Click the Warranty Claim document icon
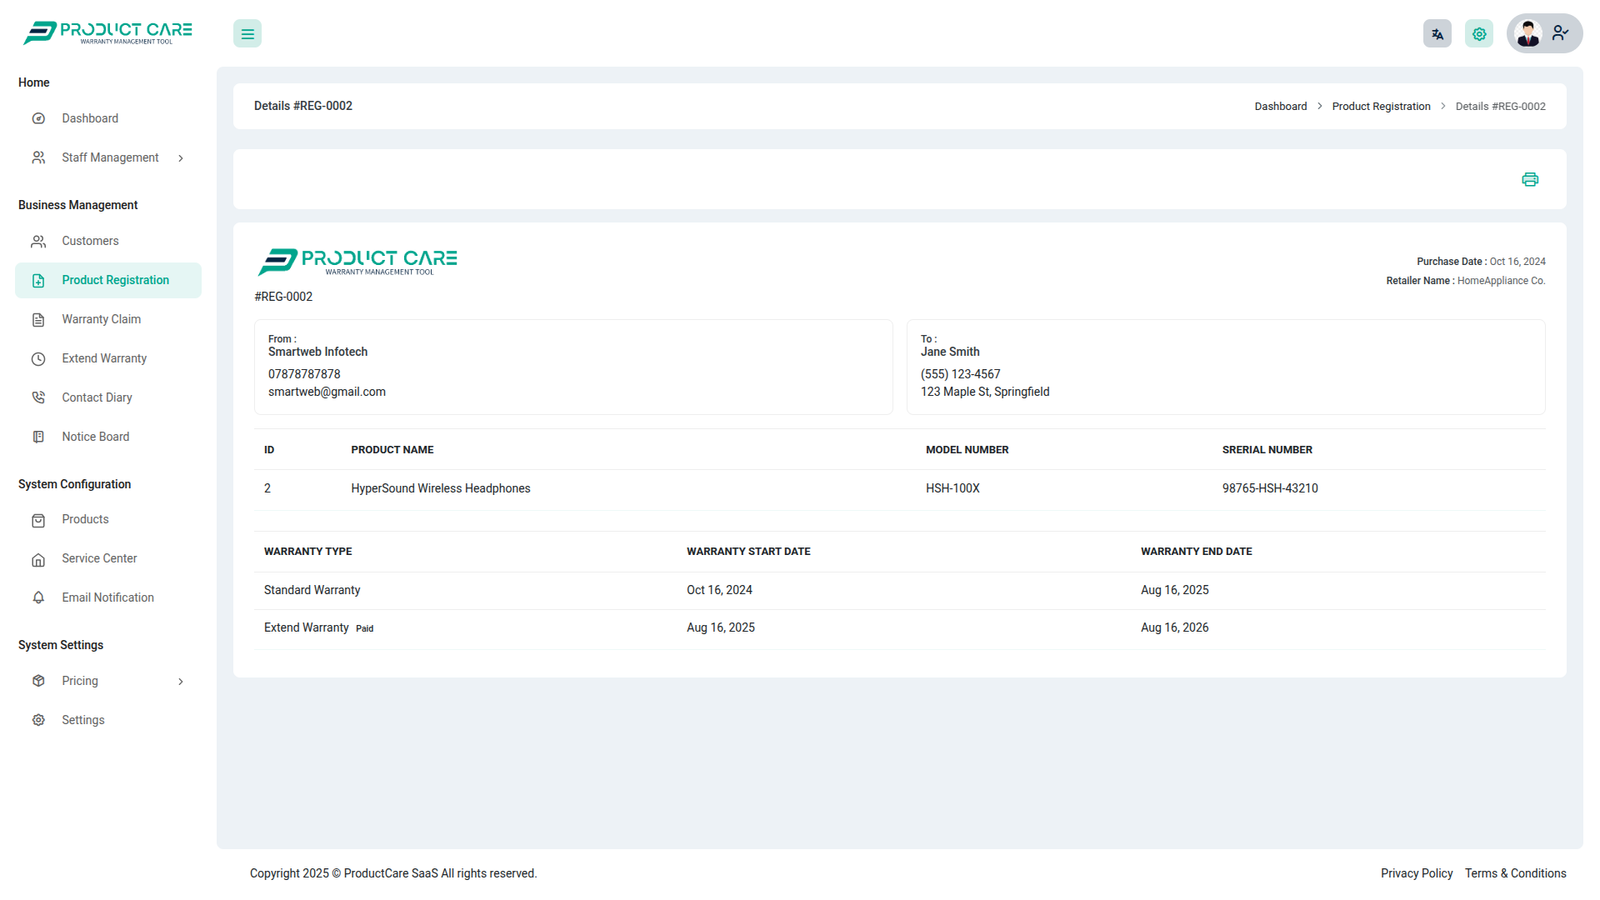Viewport: 1600px width, 900px height. point(38,320)
